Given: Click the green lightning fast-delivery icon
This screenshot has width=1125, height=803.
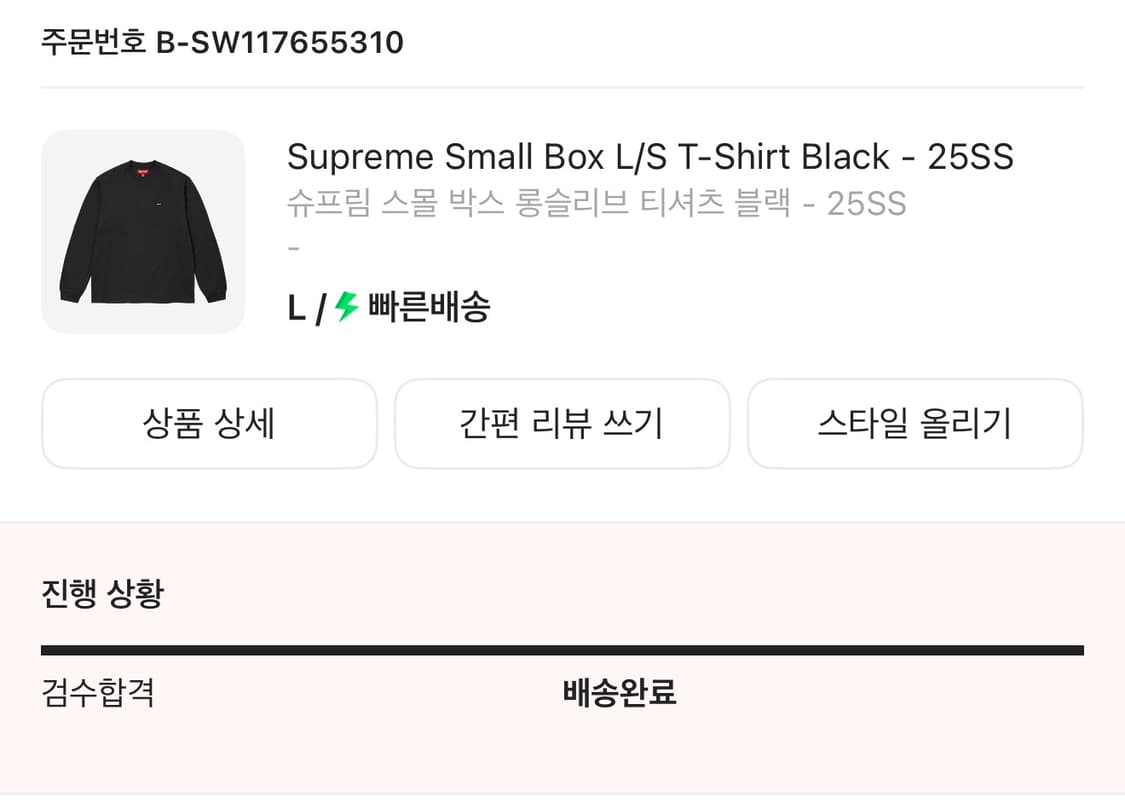Looking at the screenshot, I should [346, 306].
